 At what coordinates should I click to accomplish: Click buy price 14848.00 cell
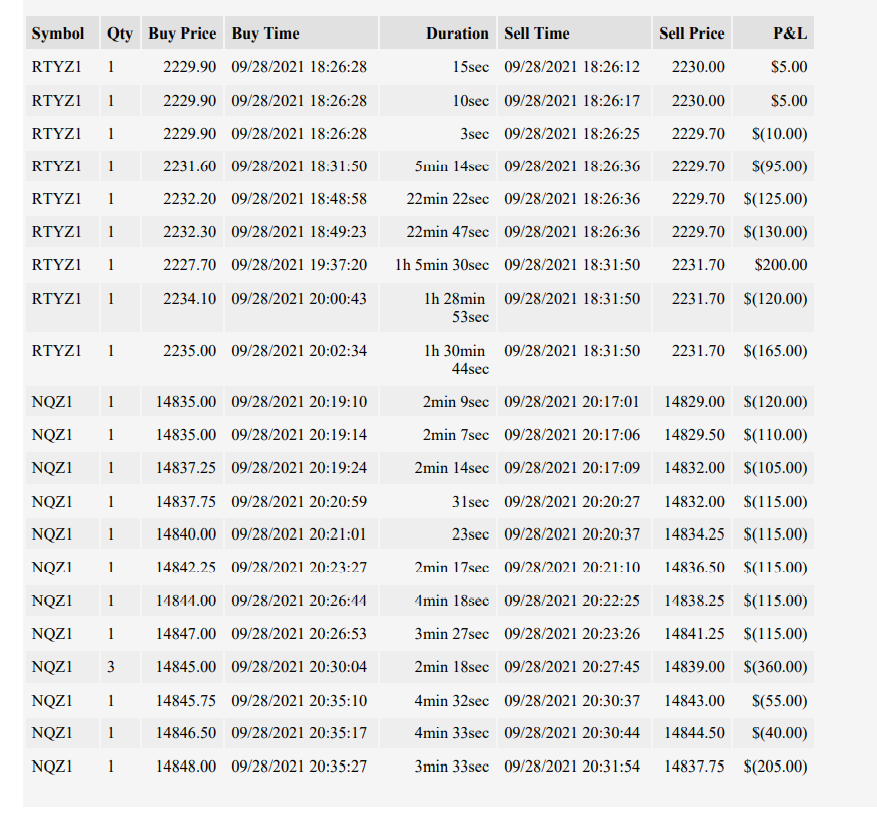[x=182, y=766]
